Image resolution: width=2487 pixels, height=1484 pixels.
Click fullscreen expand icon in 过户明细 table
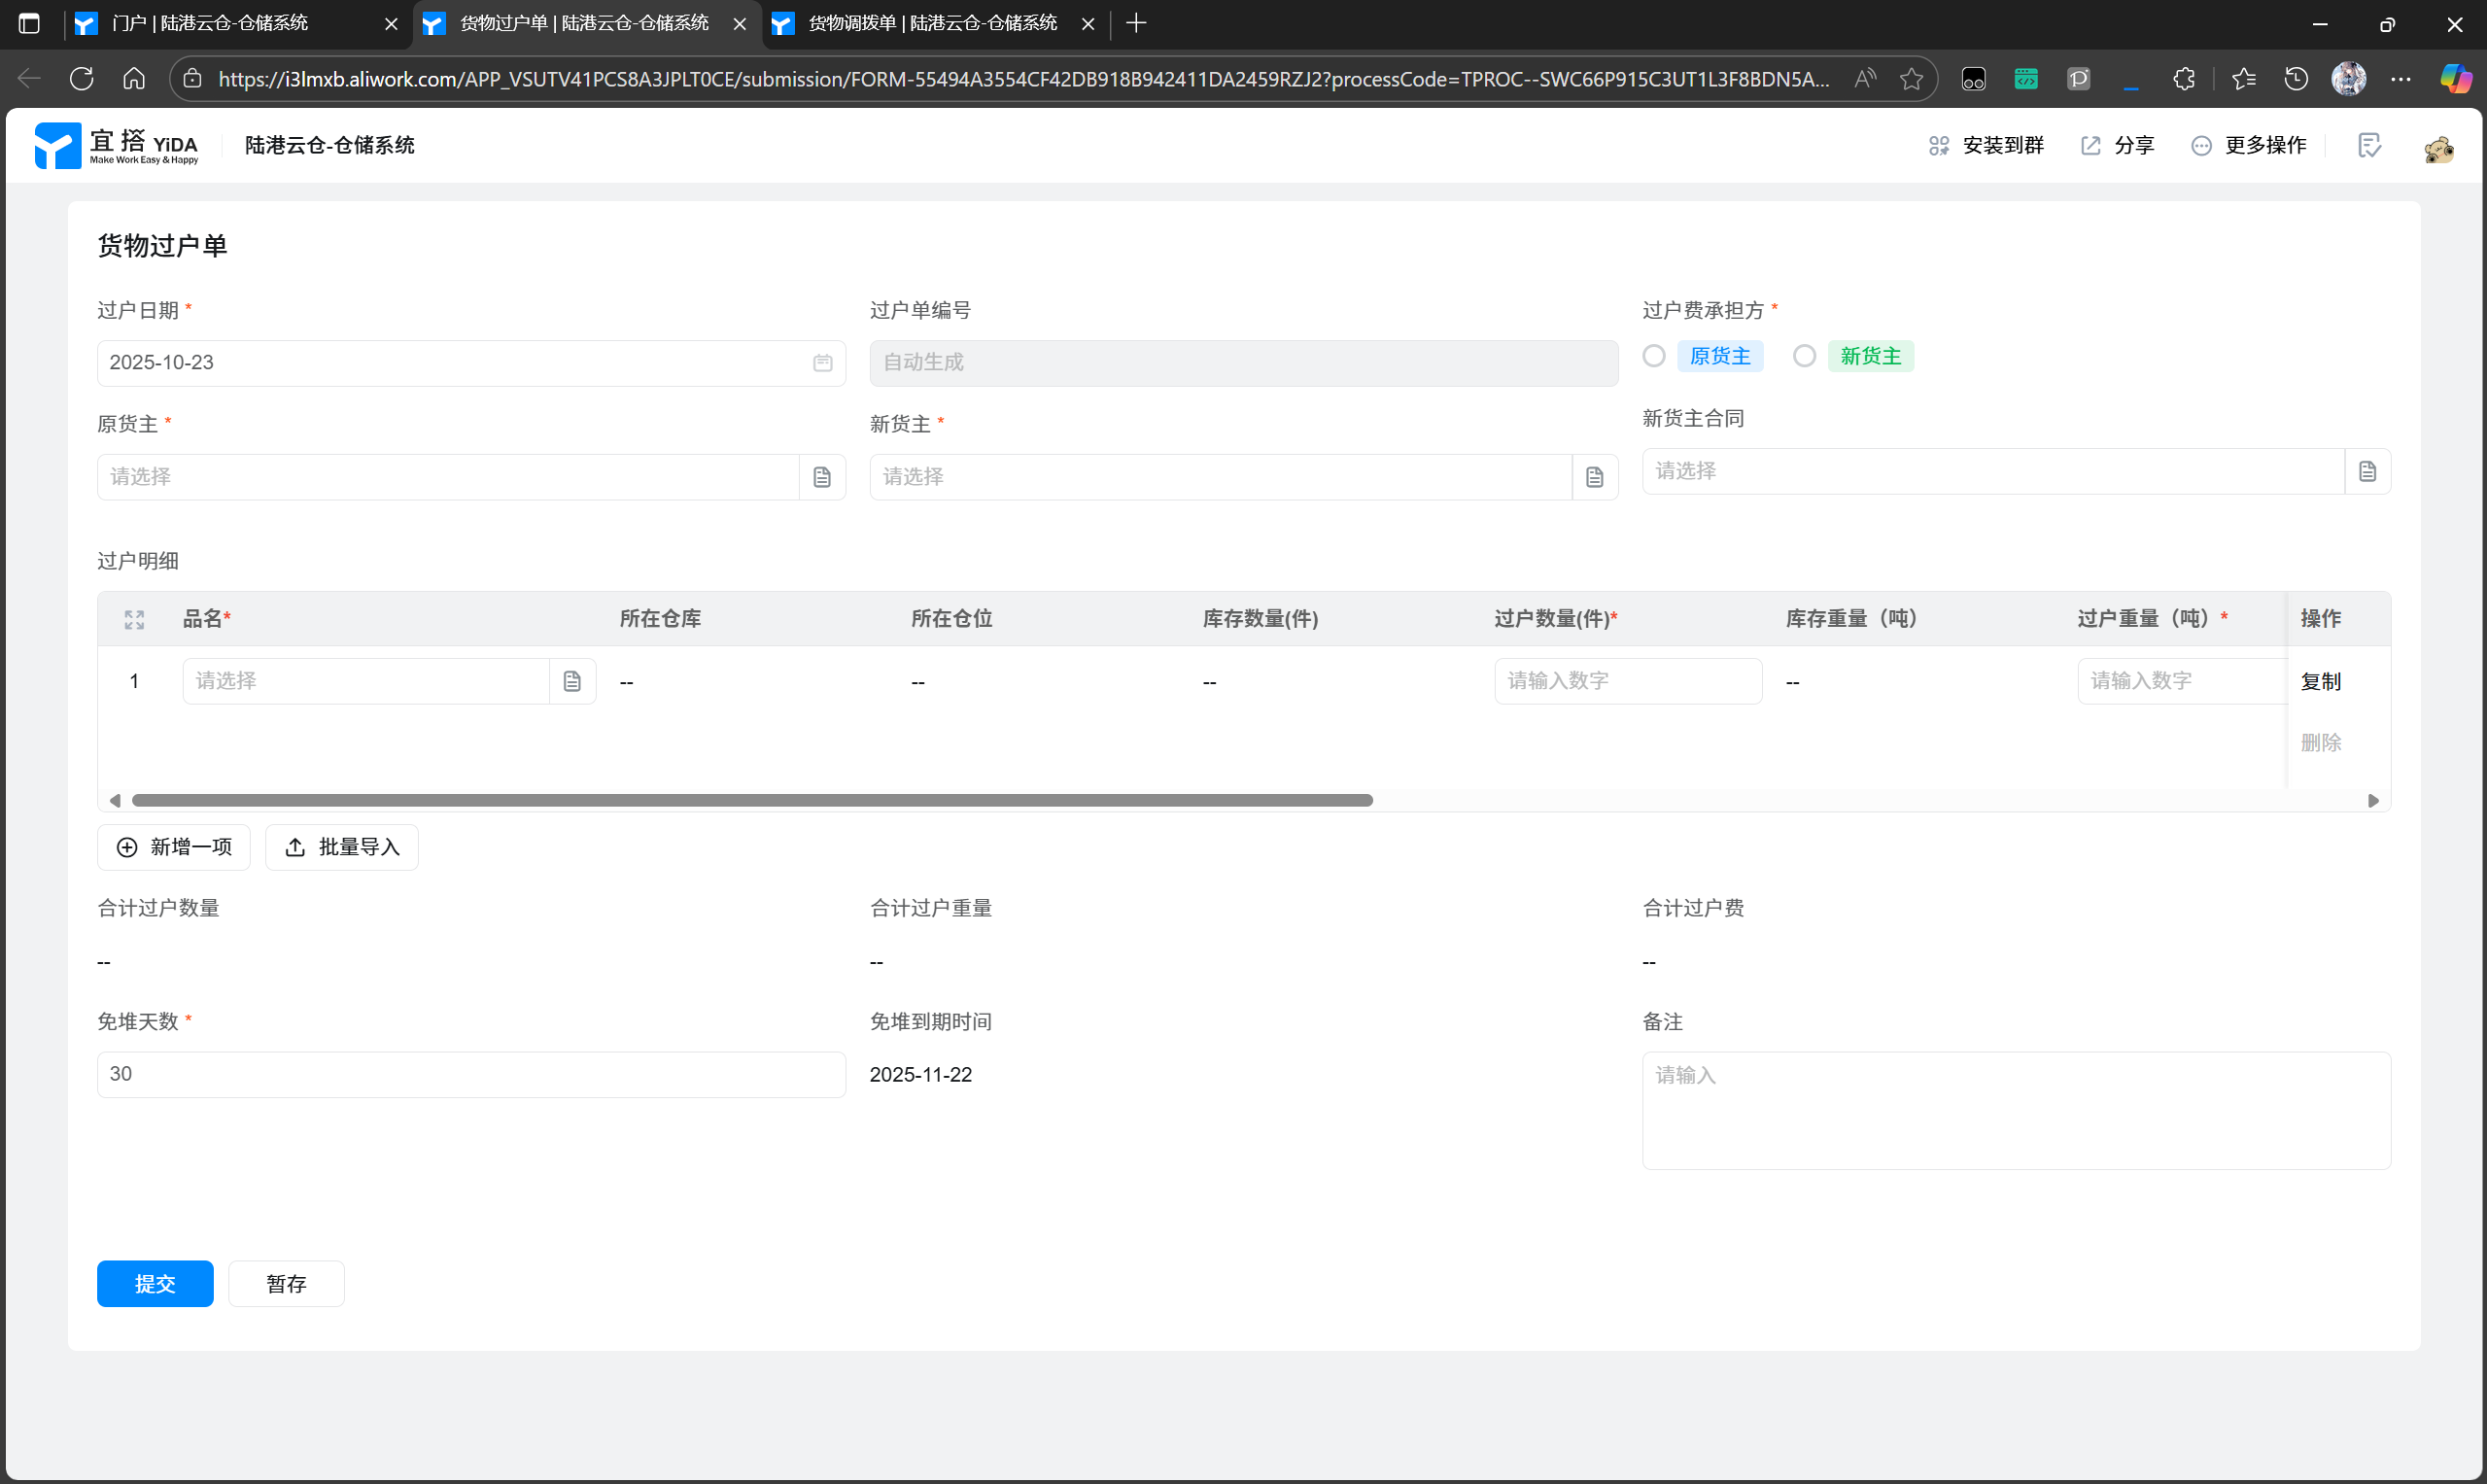(134, 619)
